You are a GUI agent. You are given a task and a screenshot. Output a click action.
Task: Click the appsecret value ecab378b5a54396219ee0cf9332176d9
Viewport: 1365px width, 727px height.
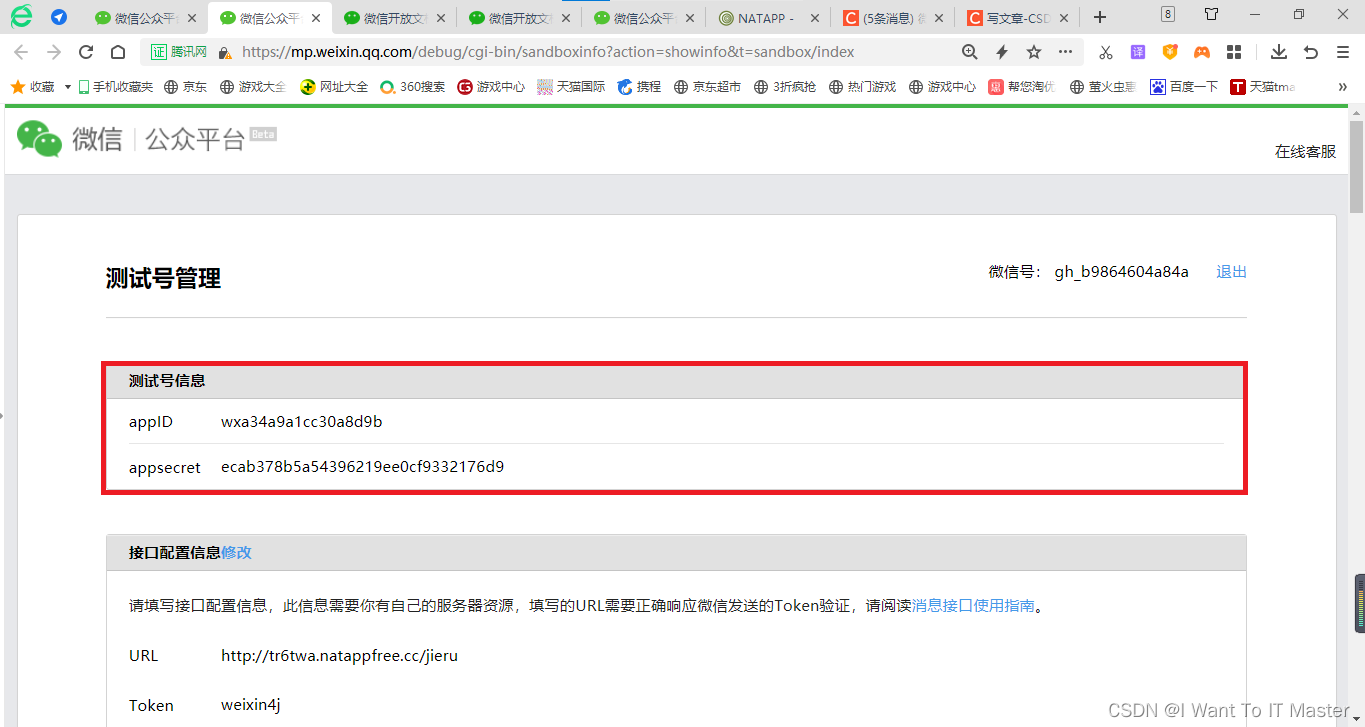(x=362, y=467)
